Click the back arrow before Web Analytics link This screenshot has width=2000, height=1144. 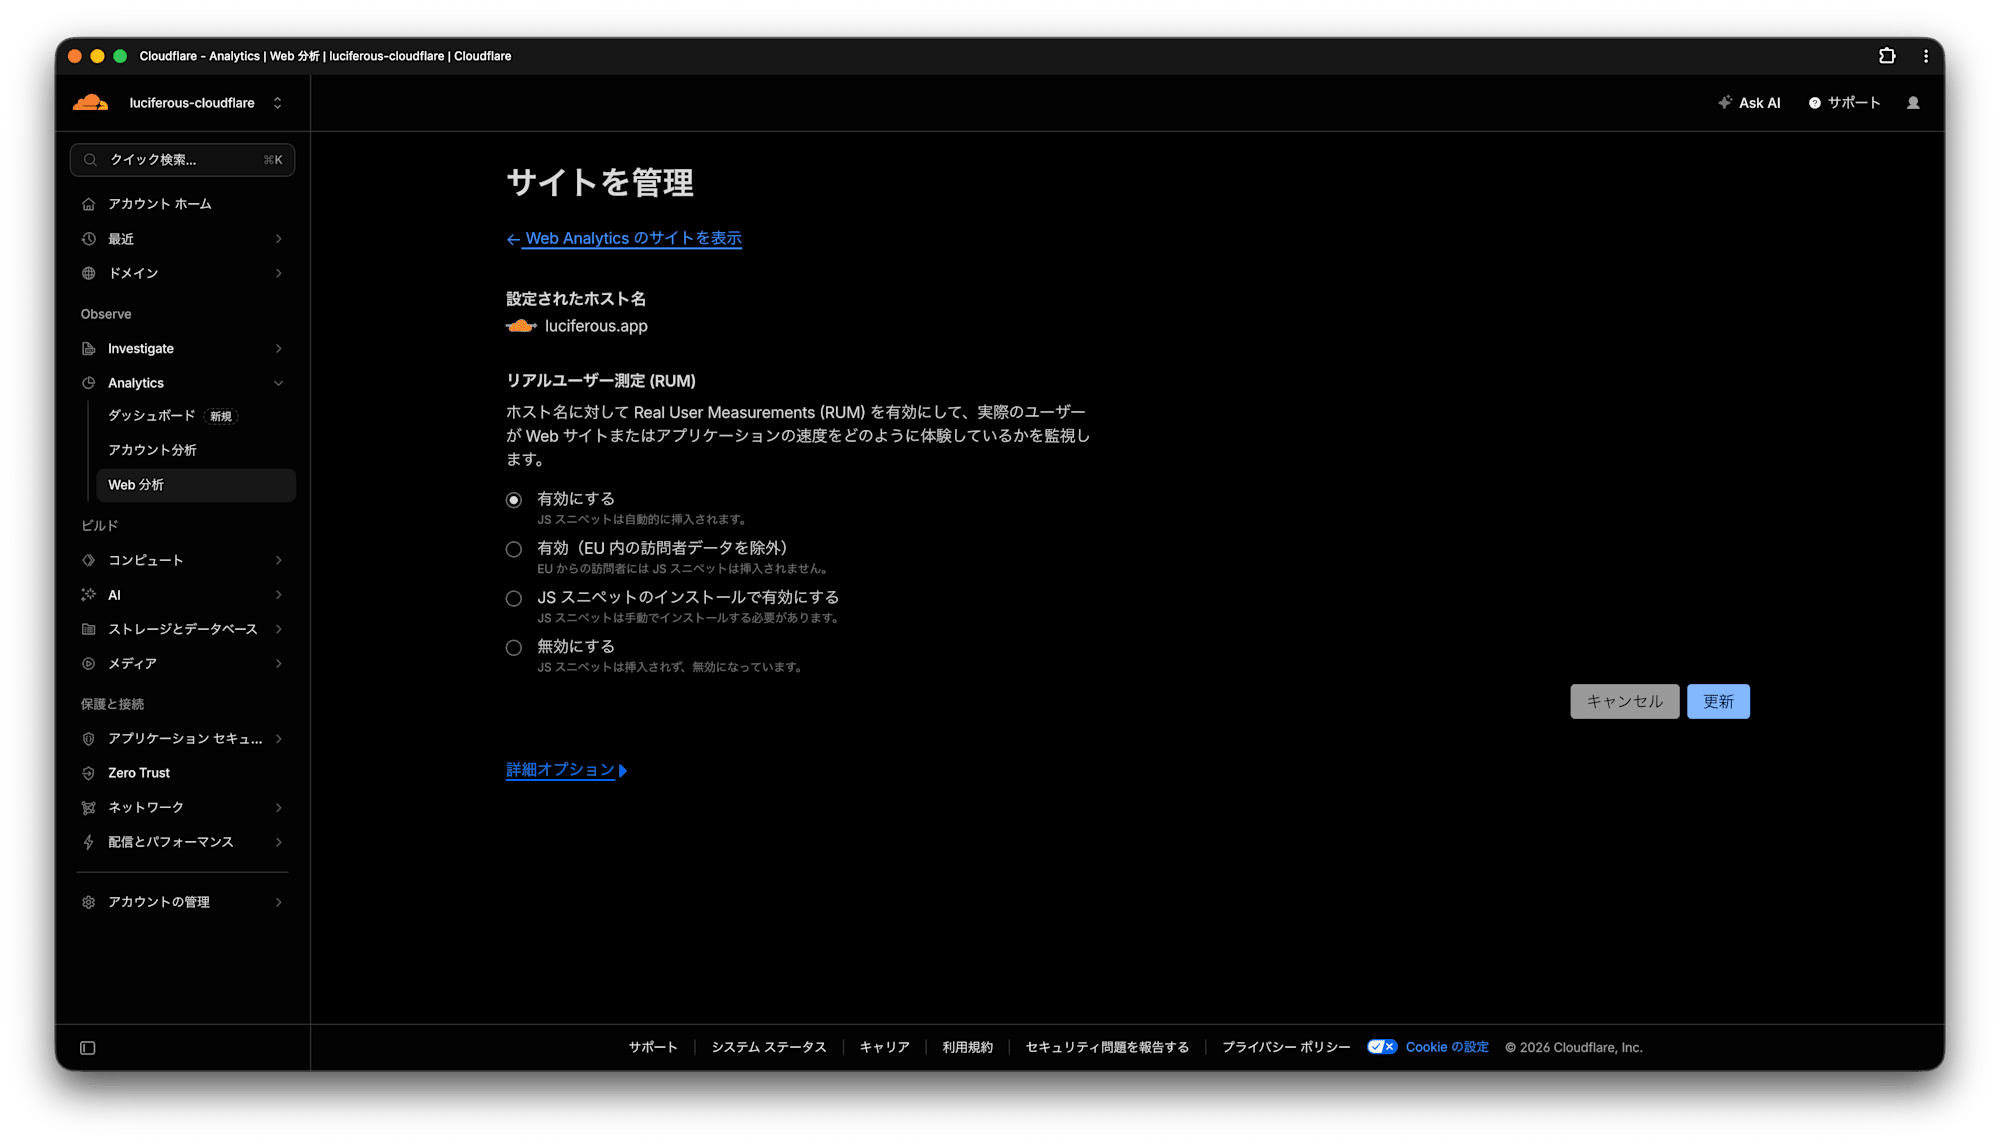tap(513, 239)
